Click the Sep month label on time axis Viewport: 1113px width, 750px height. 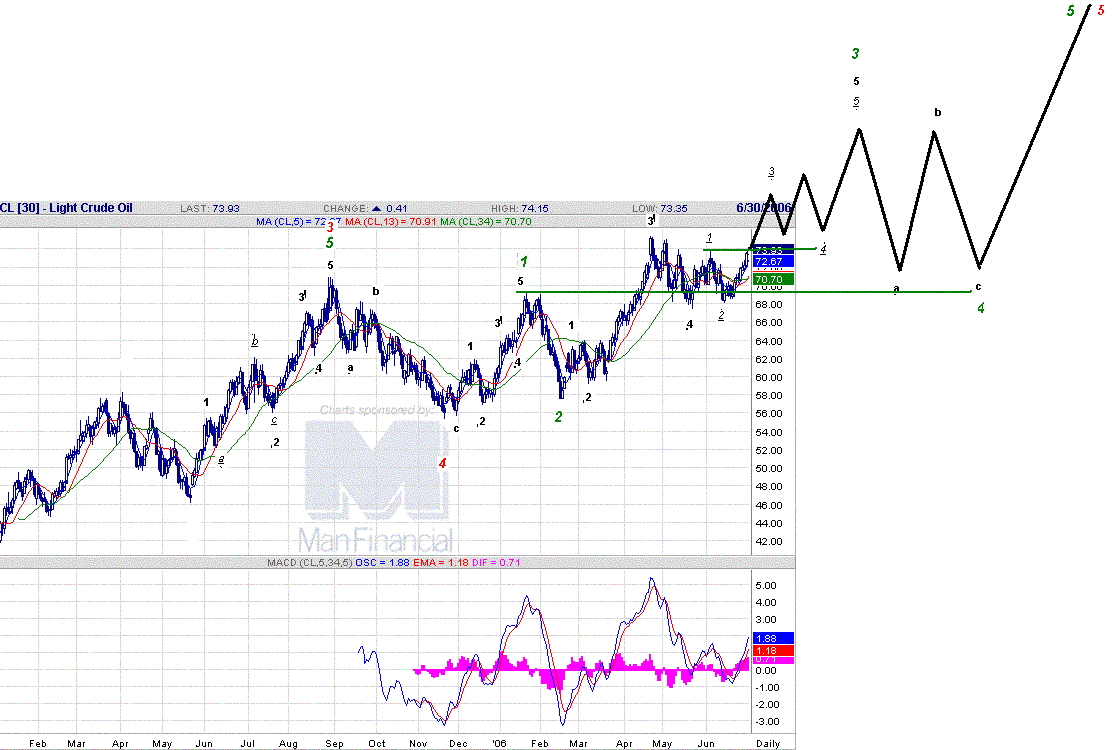coord(334,744)
